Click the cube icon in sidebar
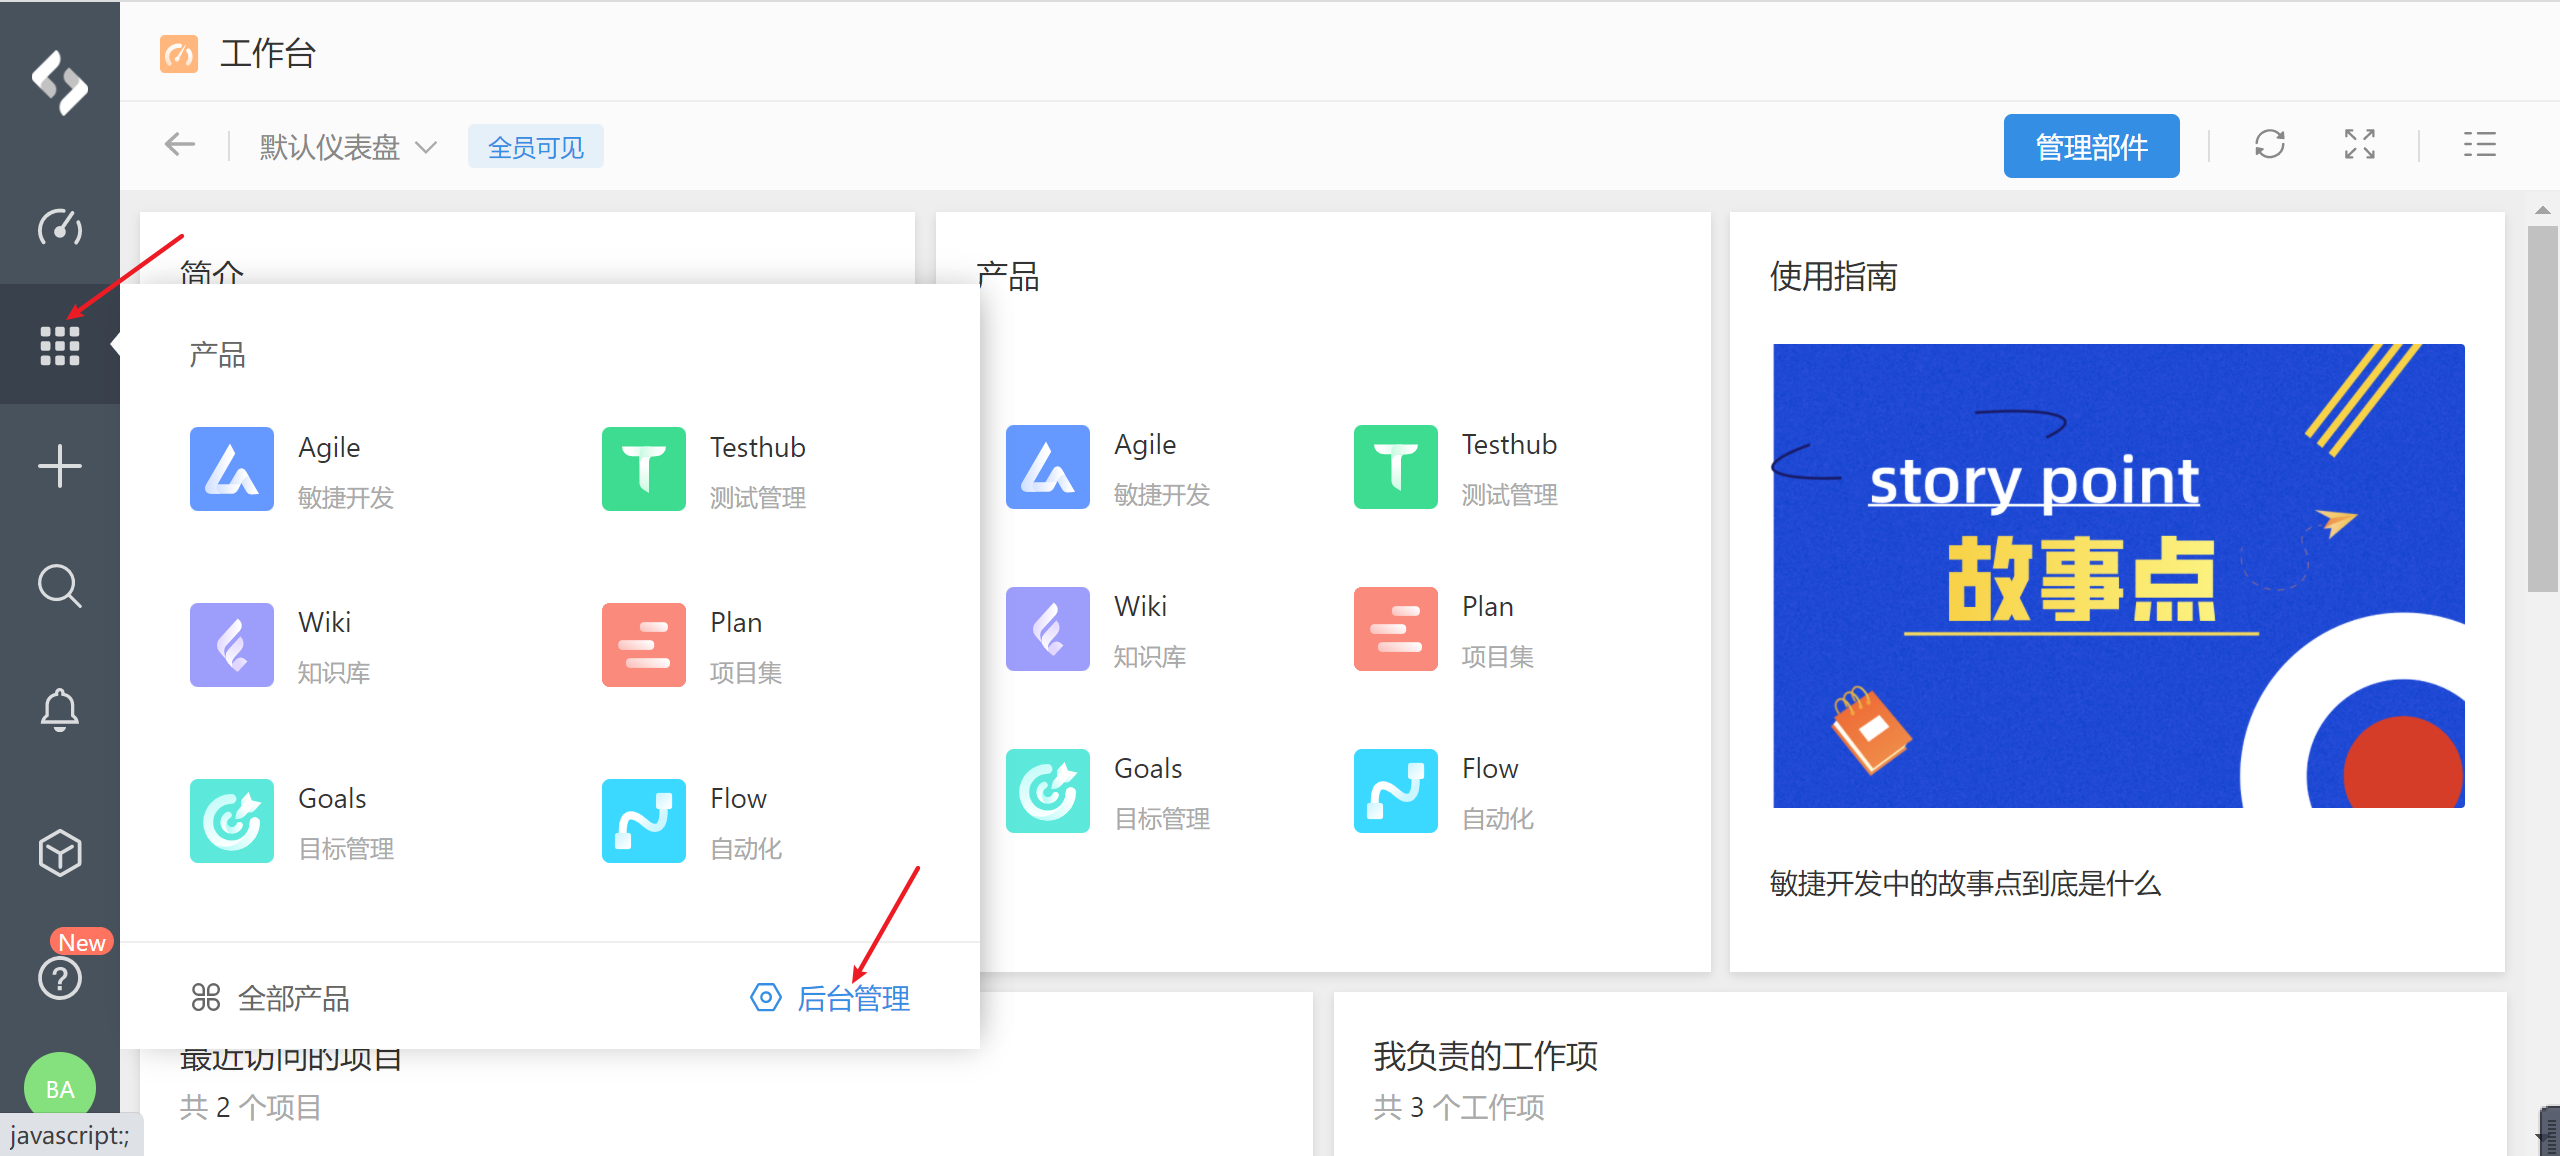Screen dimensions: 2560x1156 (60, 853)
